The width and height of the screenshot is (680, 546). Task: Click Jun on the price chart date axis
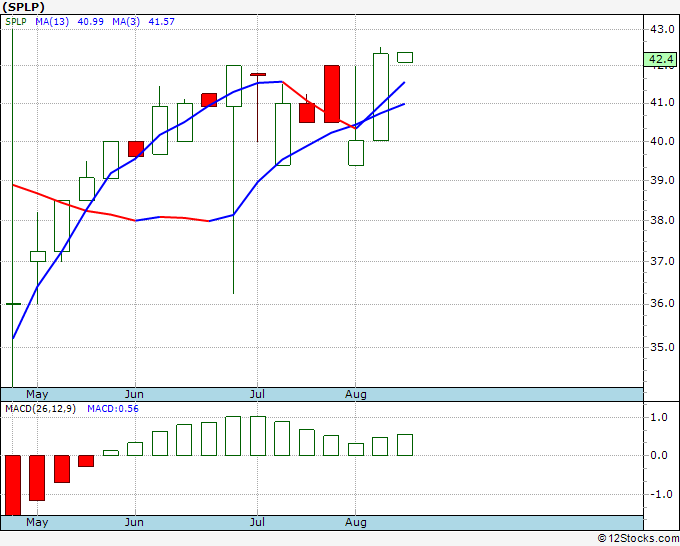134,394
